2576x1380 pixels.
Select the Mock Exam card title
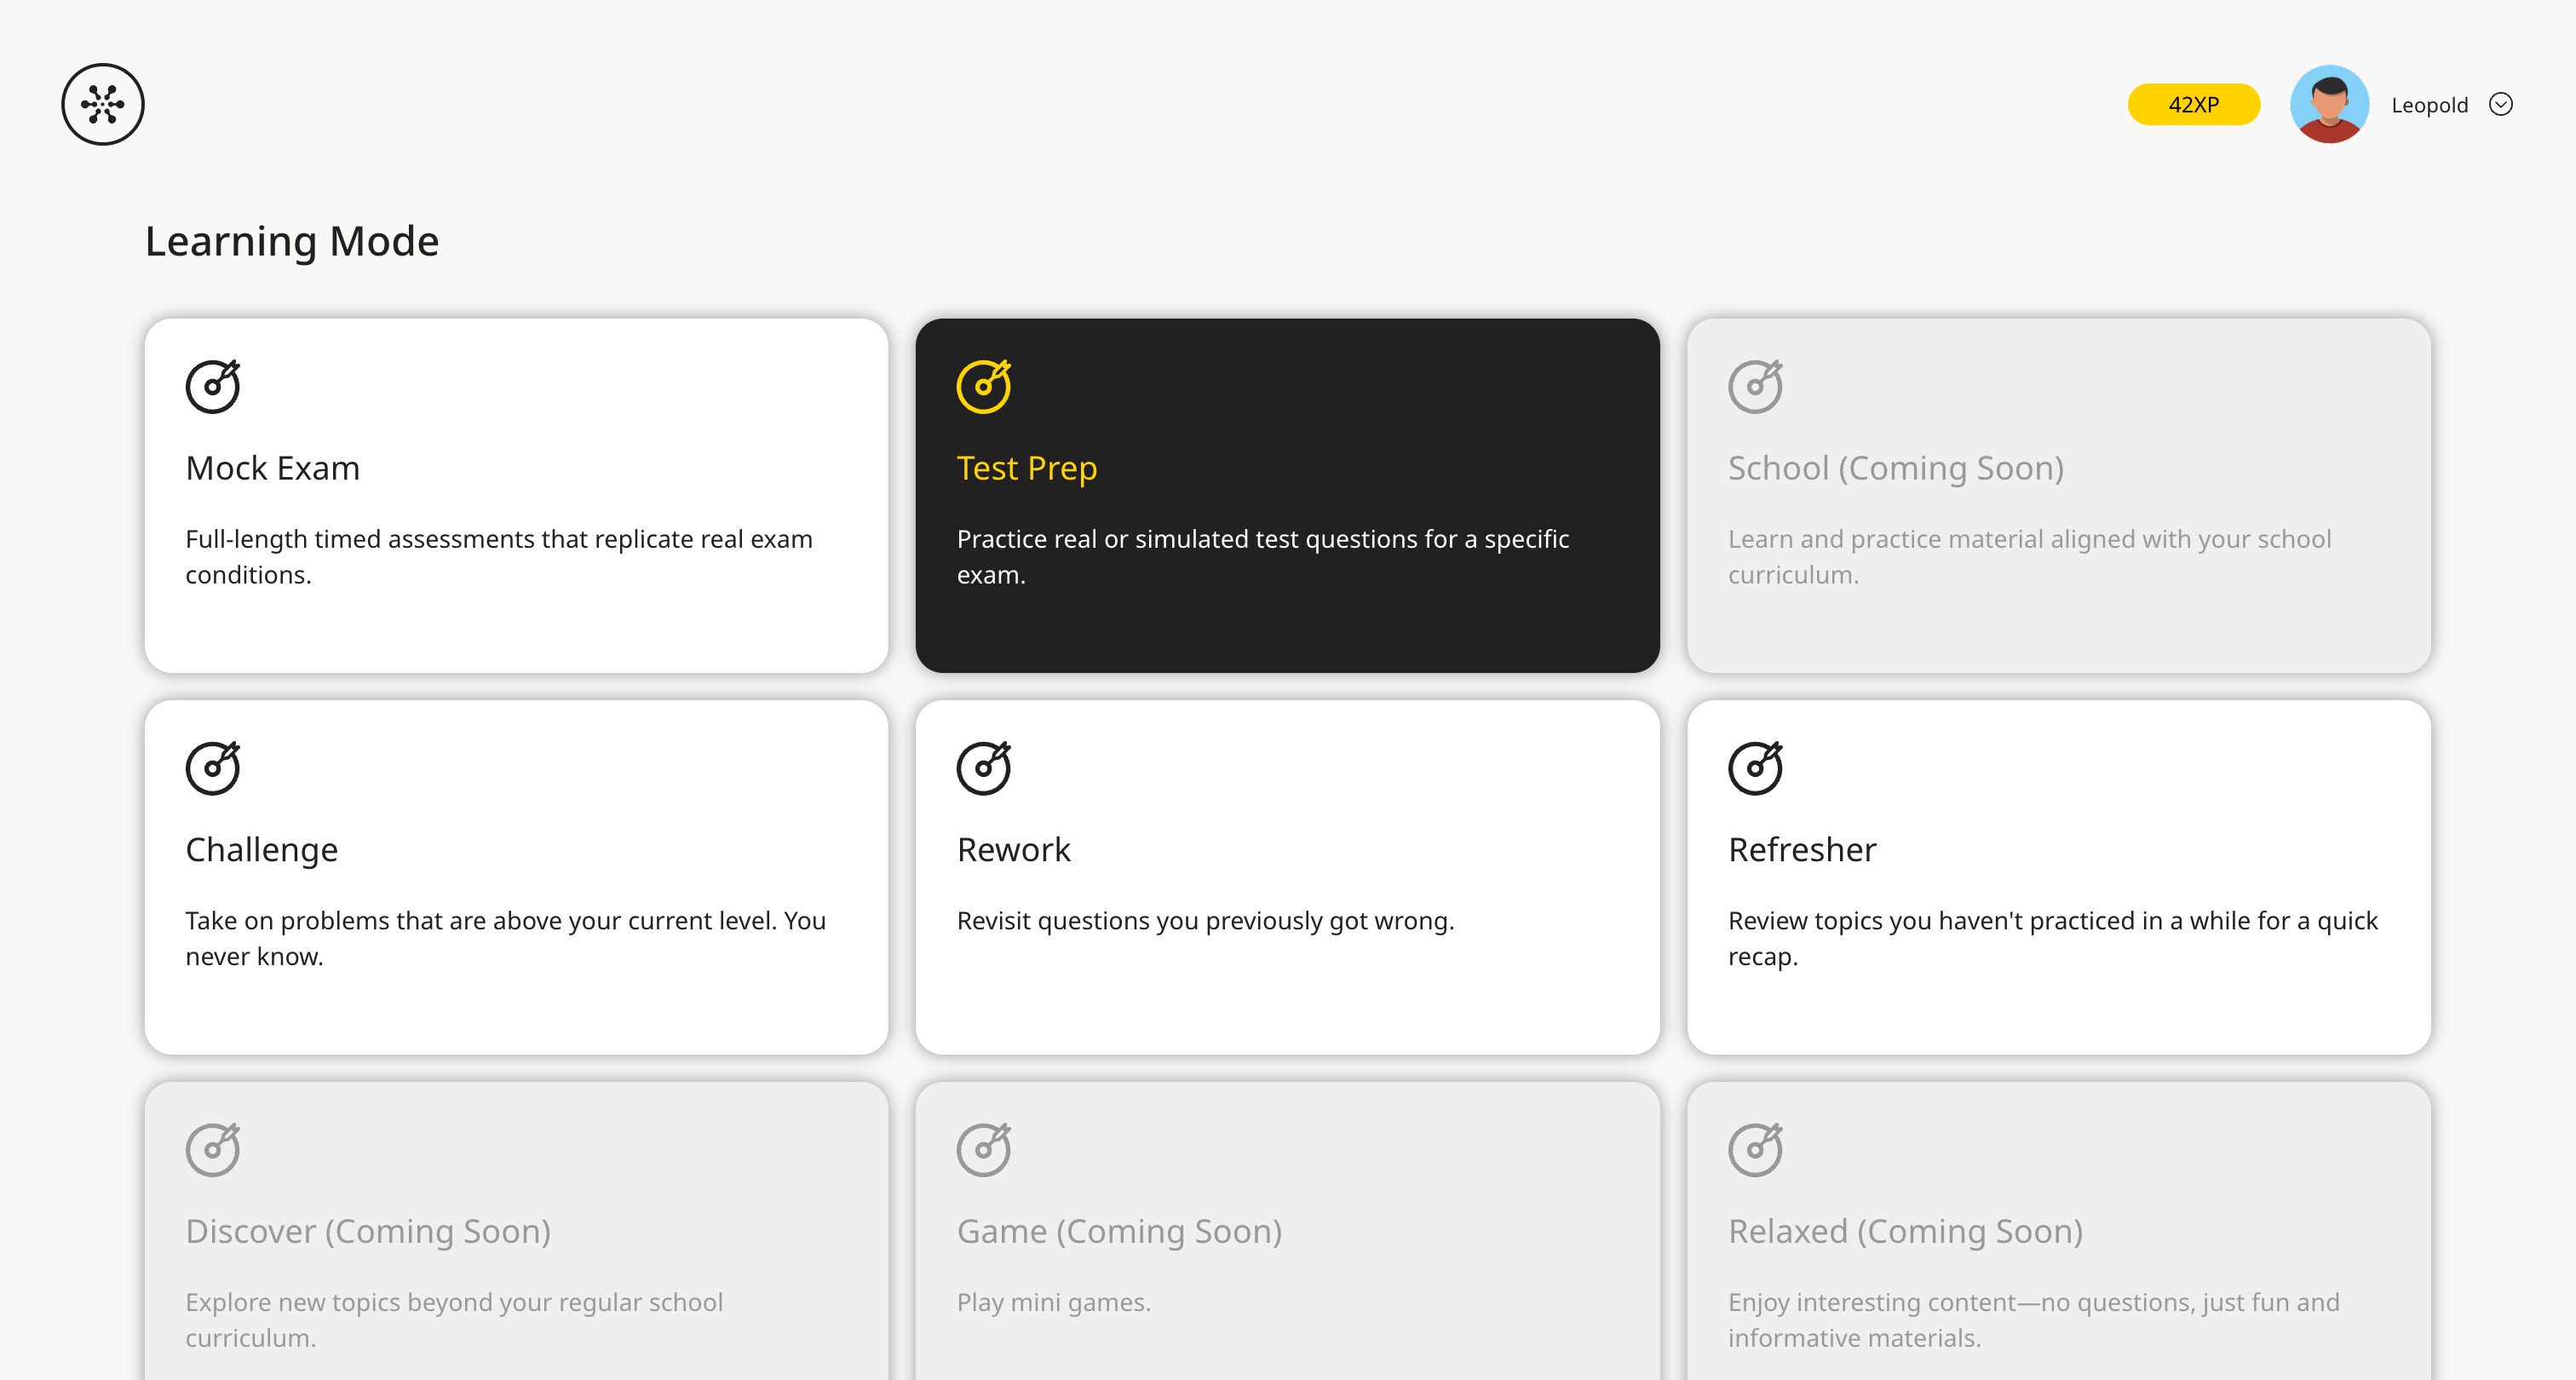point(273,468)
